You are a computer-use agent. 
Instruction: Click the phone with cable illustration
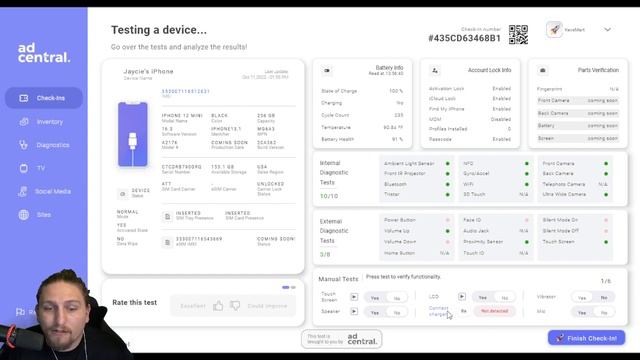point(133,134)
